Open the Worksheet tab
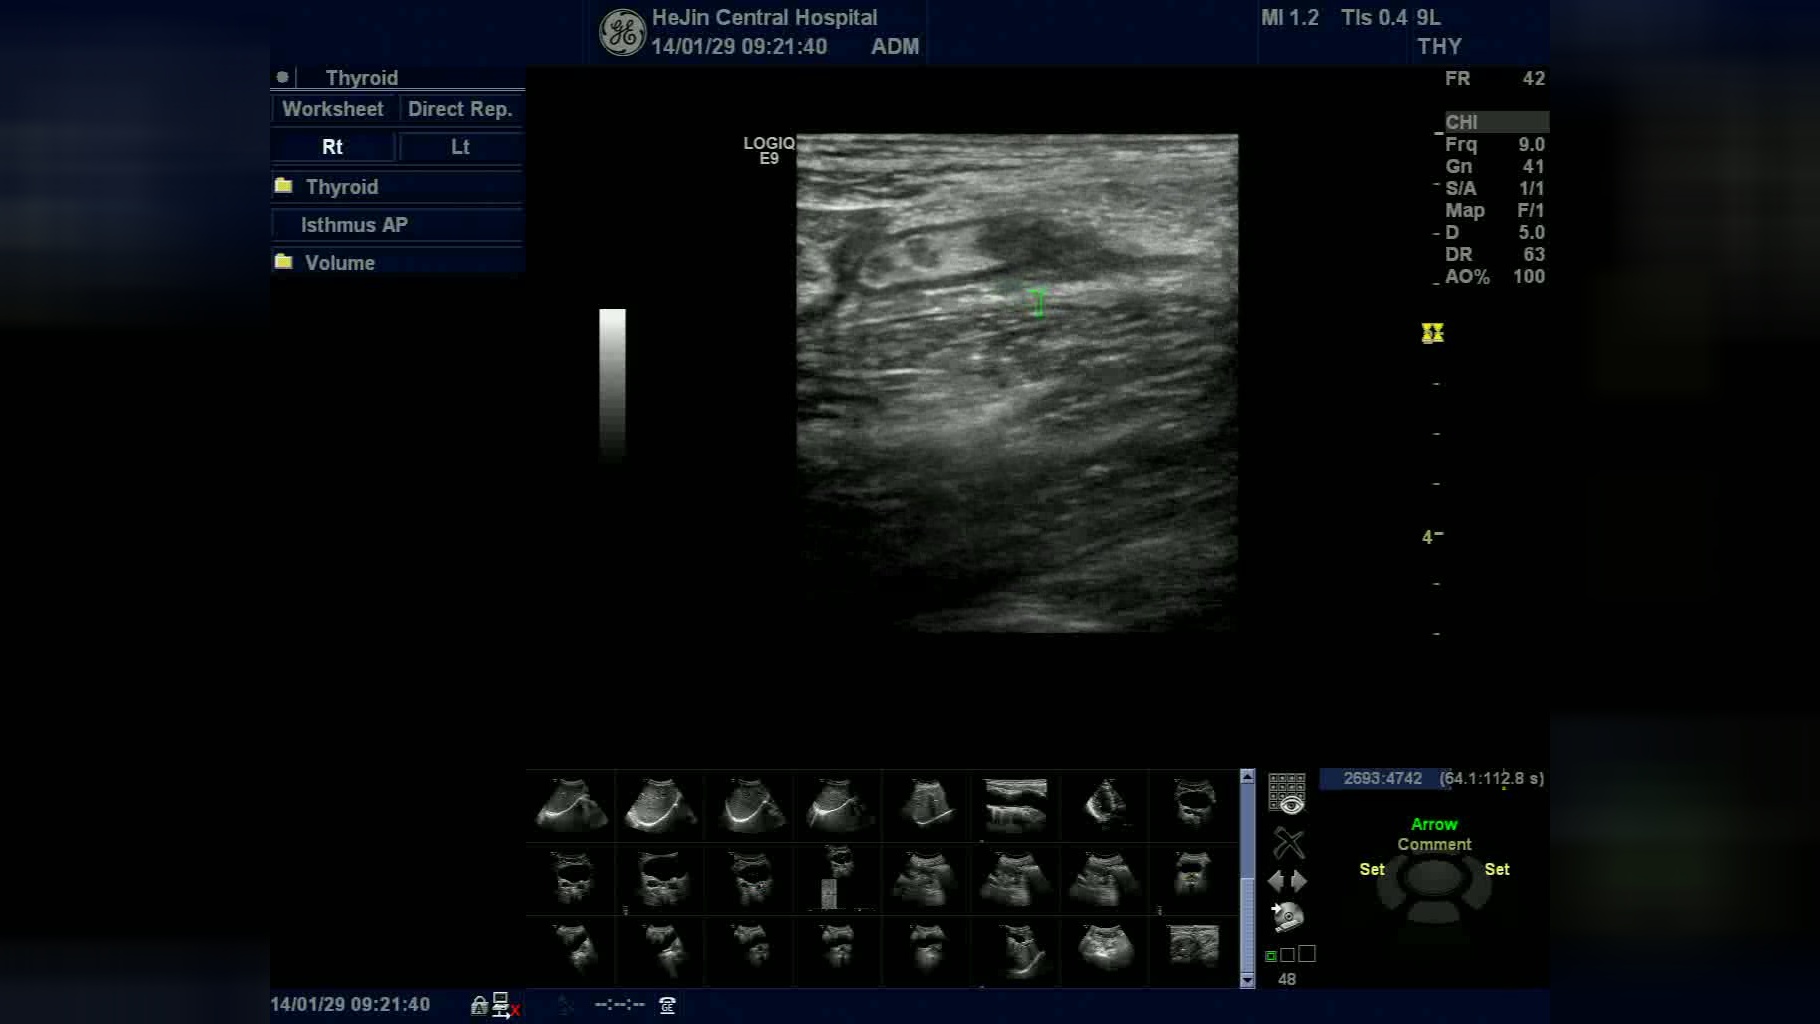 coord(333,109)
